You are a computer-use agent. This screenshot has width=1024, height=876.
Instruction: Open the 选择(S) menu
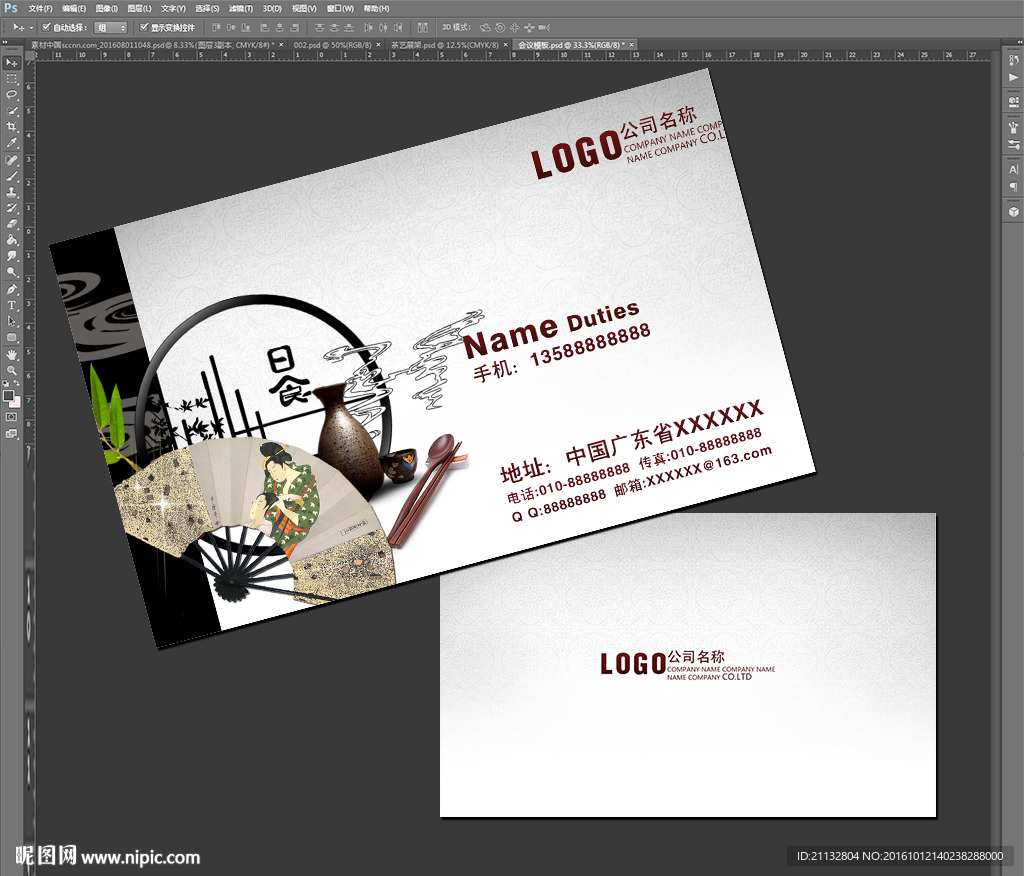pyautogui.click(x=207, y=8)
